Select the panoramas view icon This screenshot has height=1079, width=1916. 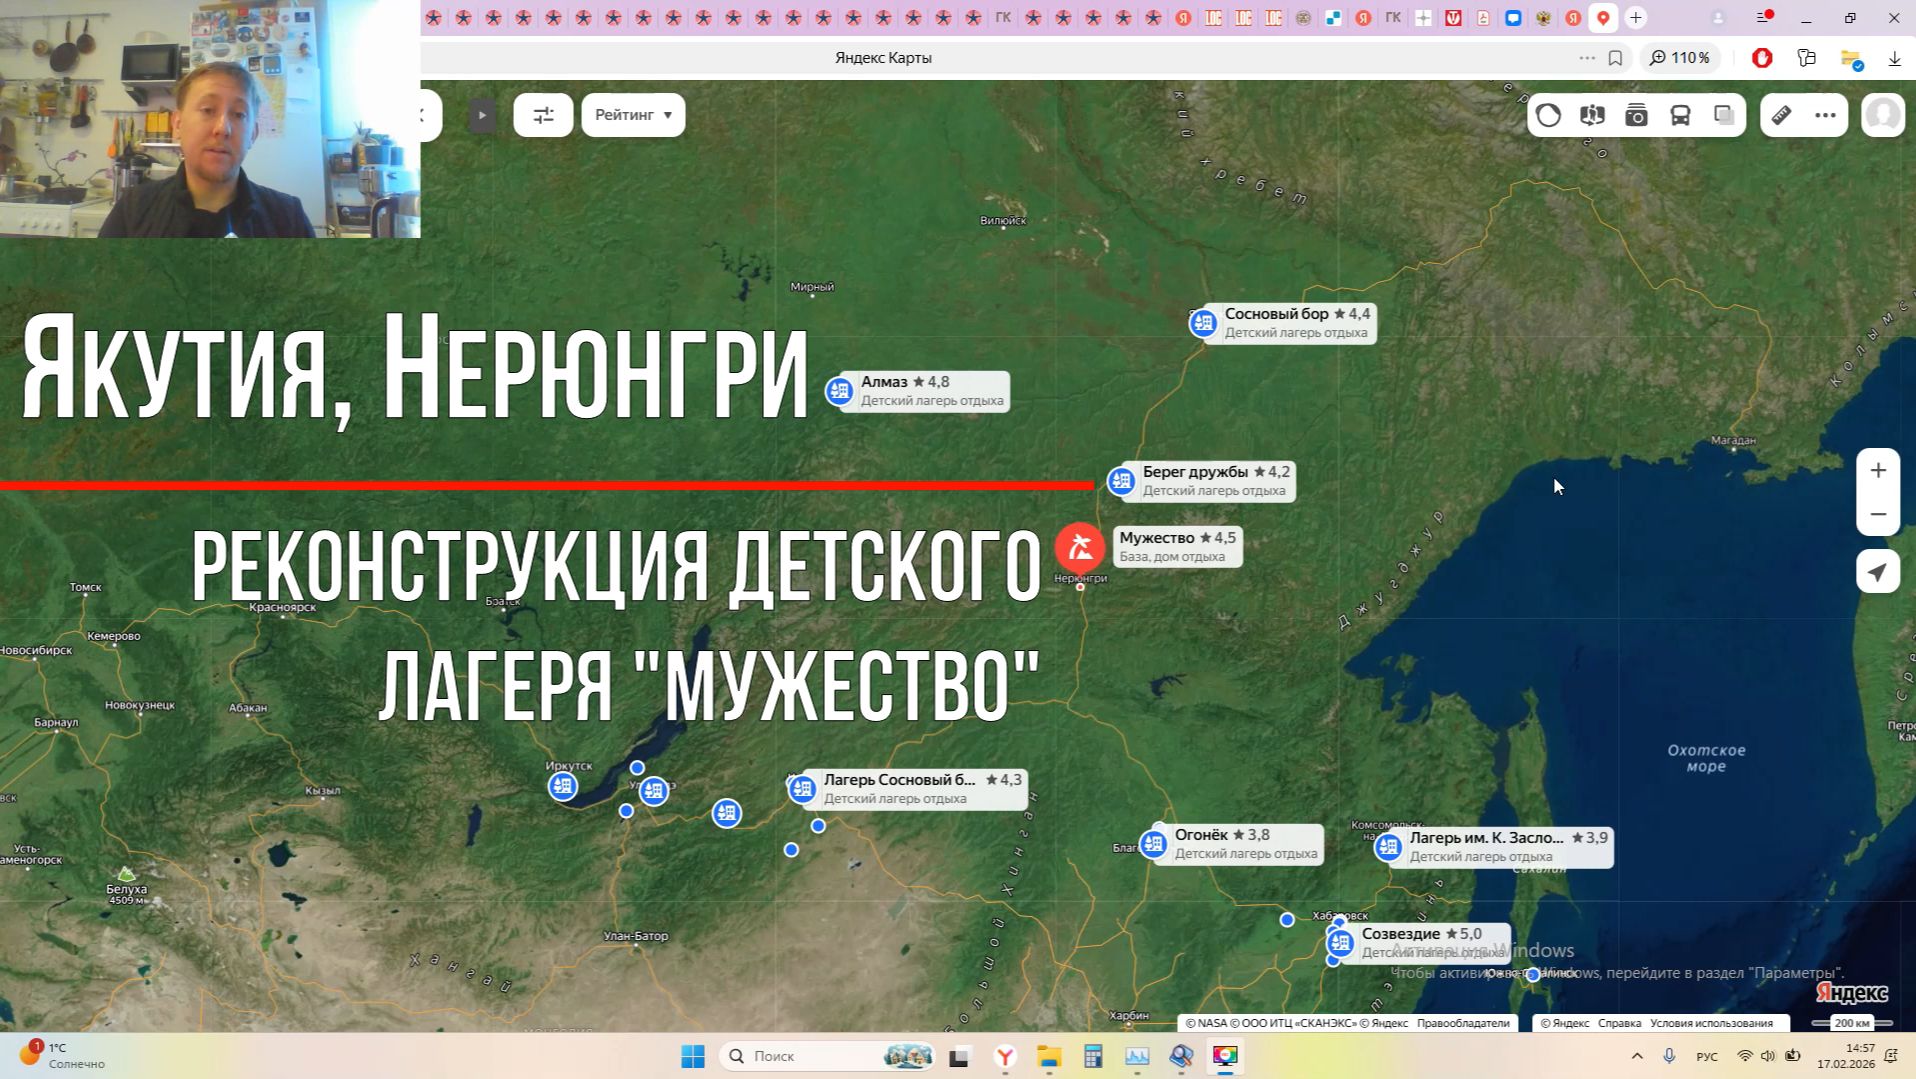[x=1592, y=115]
